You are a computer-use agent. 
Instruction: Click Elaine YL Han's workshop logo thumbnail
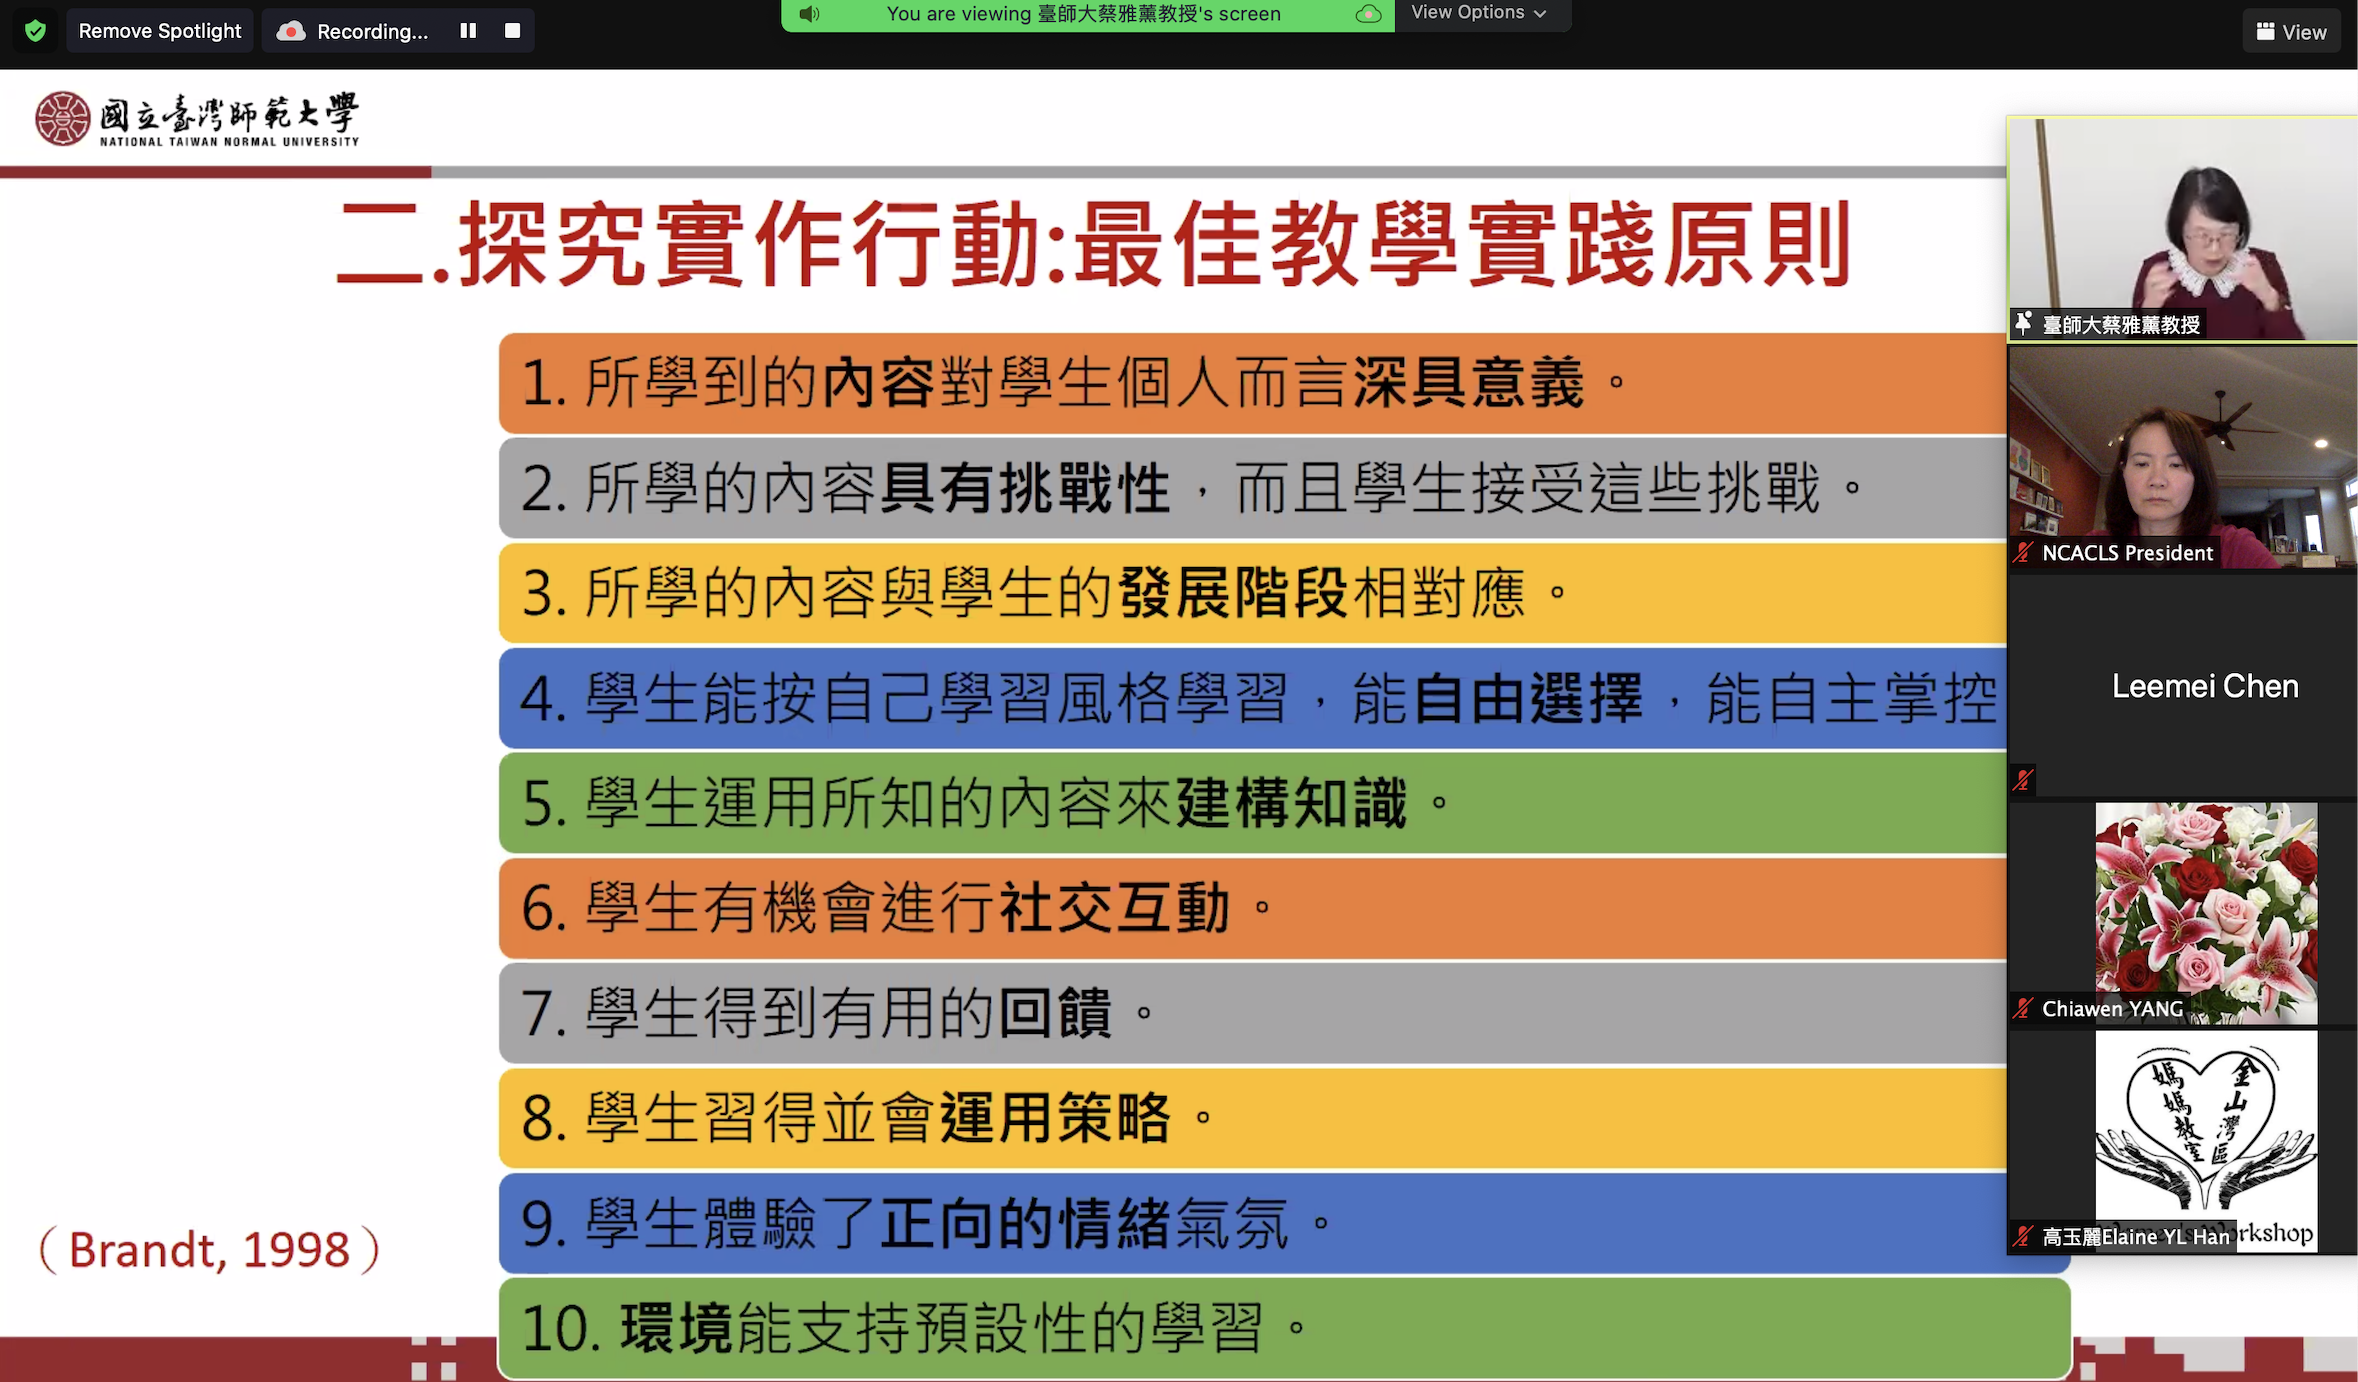[x=2205, y=1130]
